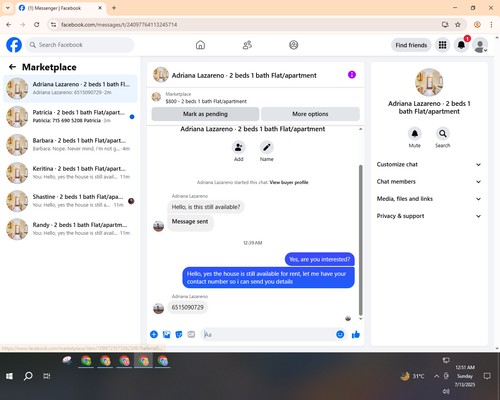This screenshot has width=500, height=400.
Task: Open conversation information purple icon
Action: pyautogui.click(x=352, y=75)
